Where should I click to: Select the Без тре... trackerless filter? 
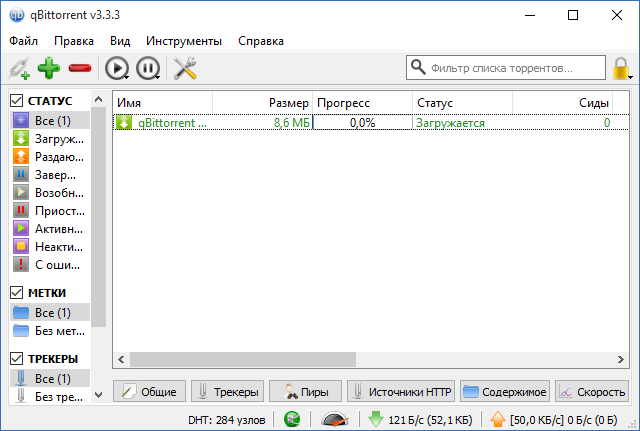[50, 396]
